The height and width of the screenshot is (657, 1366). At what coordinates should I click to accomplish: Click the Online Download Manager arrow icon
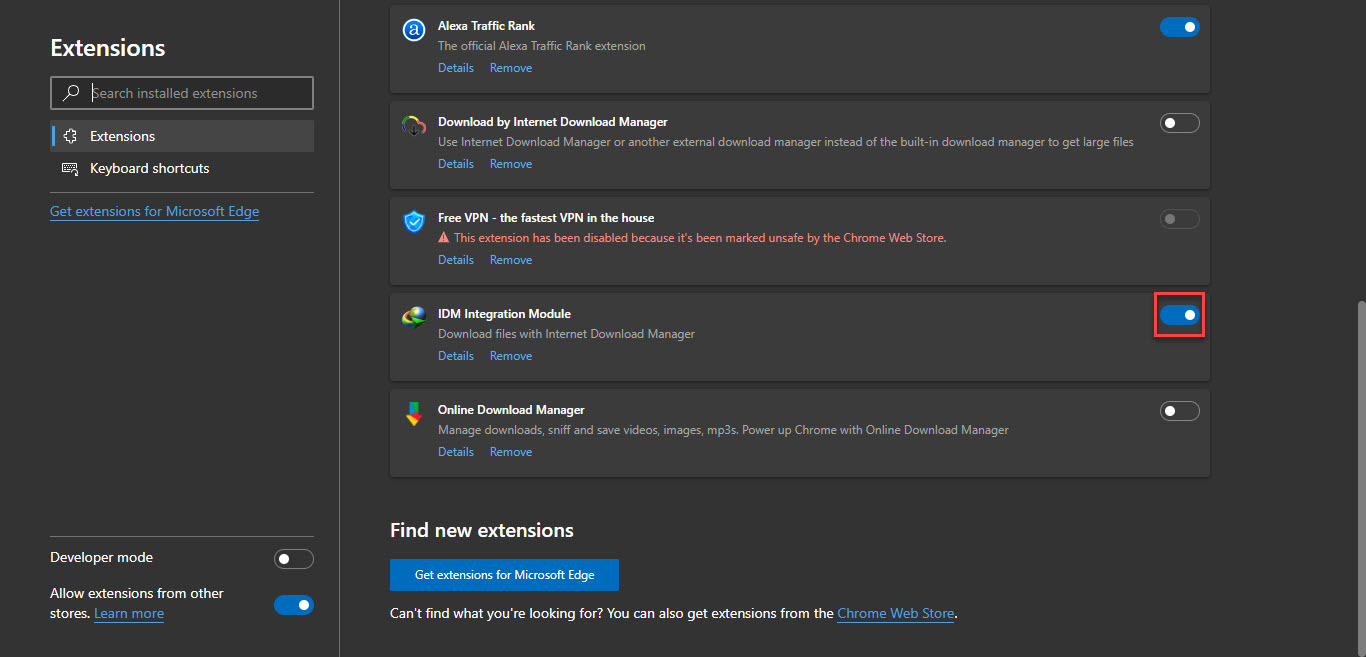pos(413,414)
